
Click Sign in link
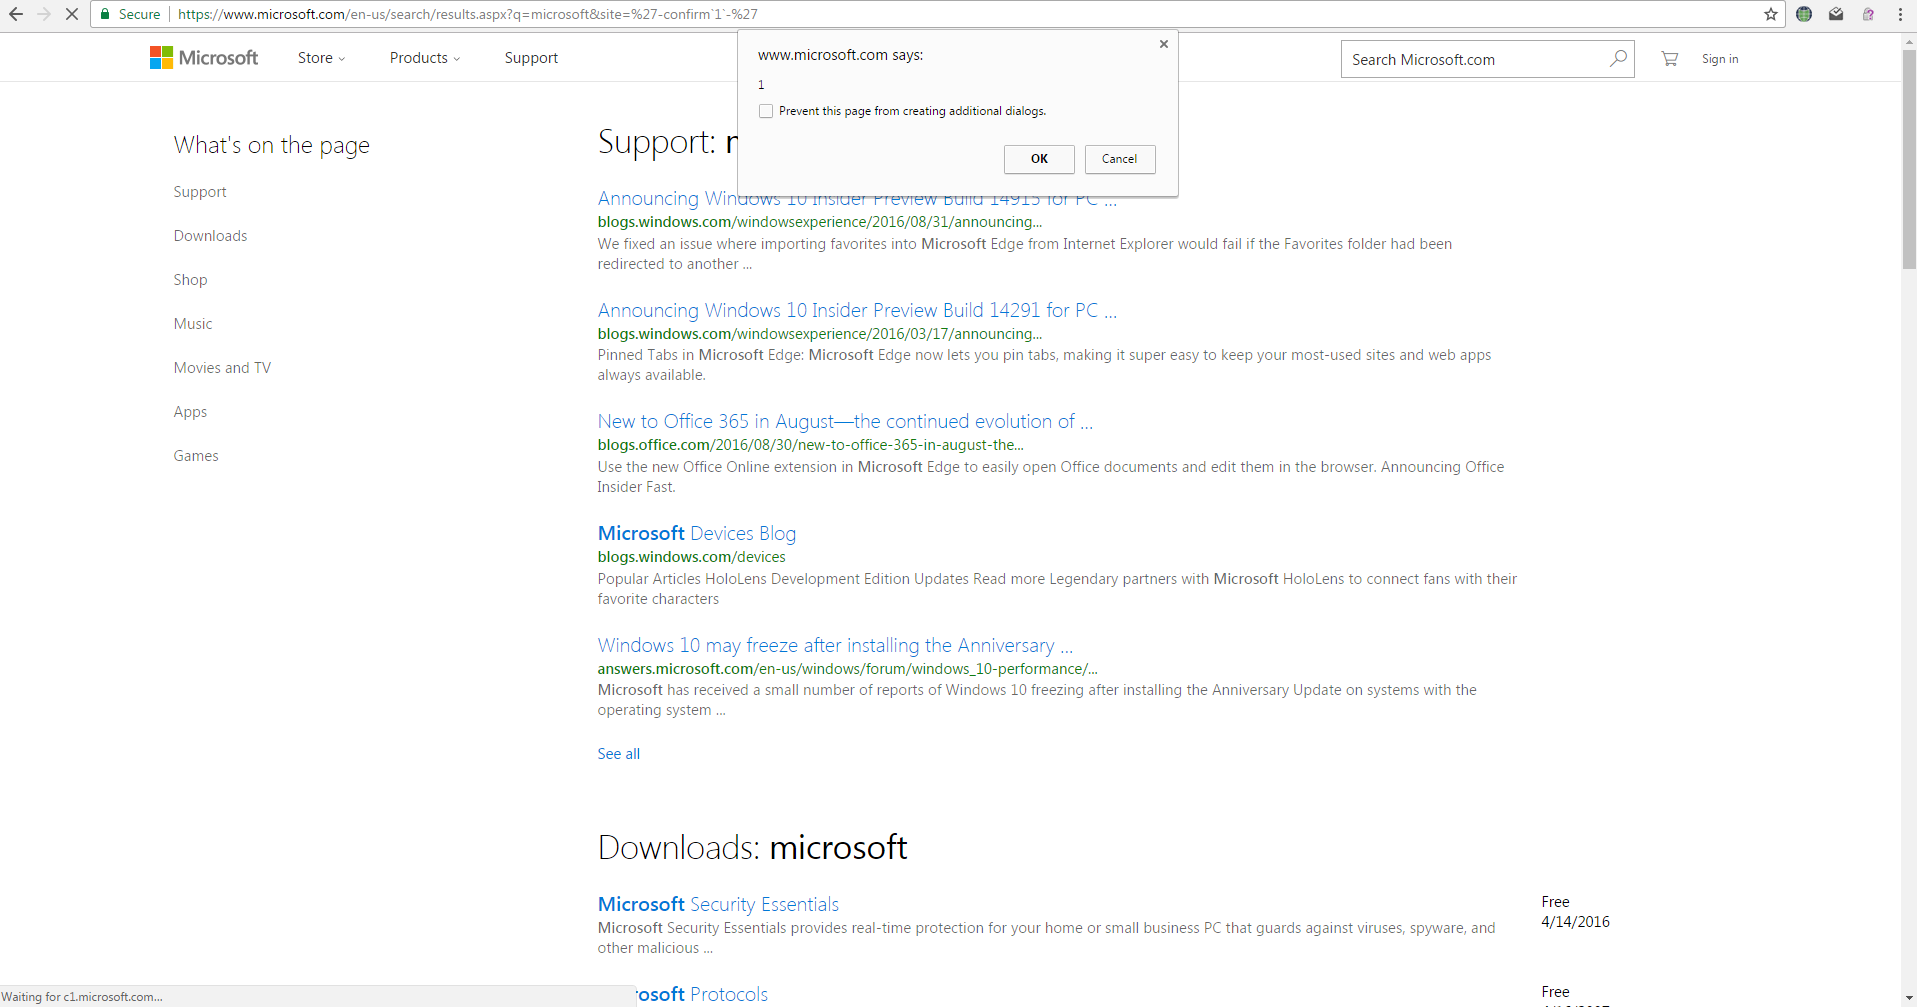tap(1720, 59)
